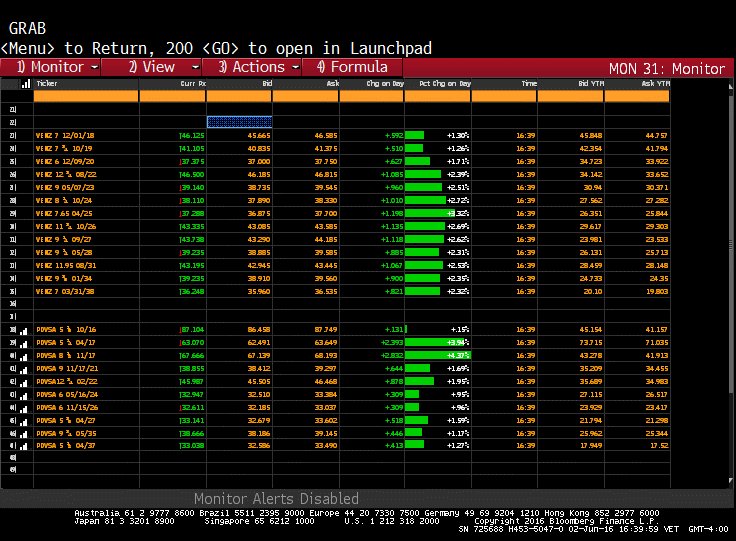The width and height of the screenshot is (736, 541).
Task: Click chart icon beside PDVSA 04/37 bond
Action: pyautogui.click(x=24, y=446)
